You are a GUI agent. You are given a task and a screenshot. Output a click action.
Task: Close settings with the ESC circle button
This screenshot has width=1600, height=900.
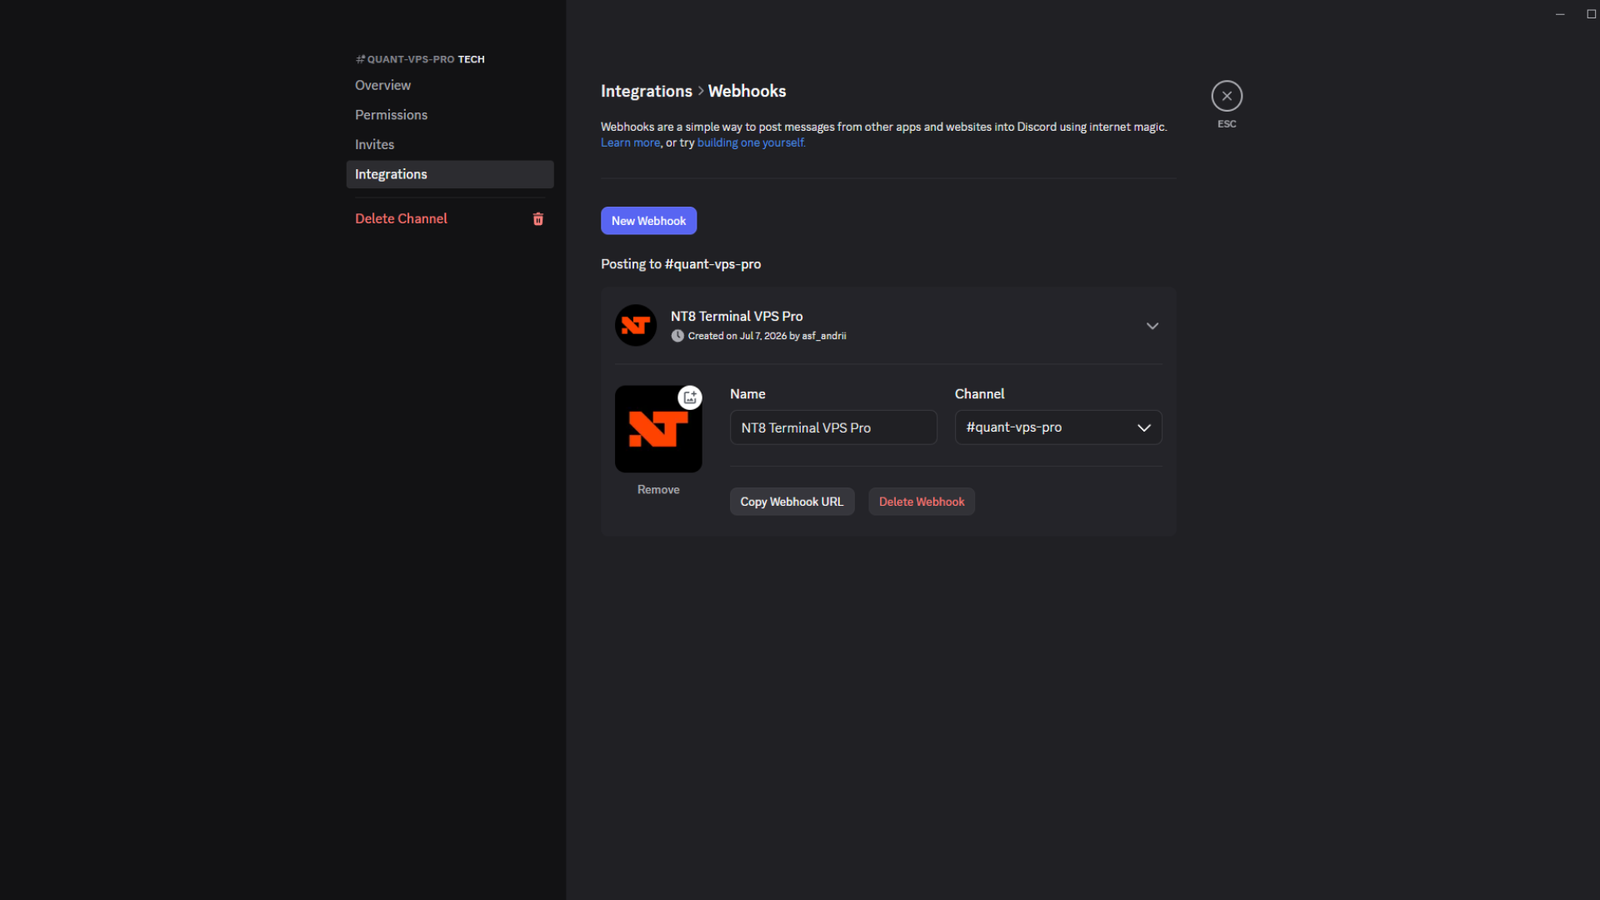point(1227,96)
